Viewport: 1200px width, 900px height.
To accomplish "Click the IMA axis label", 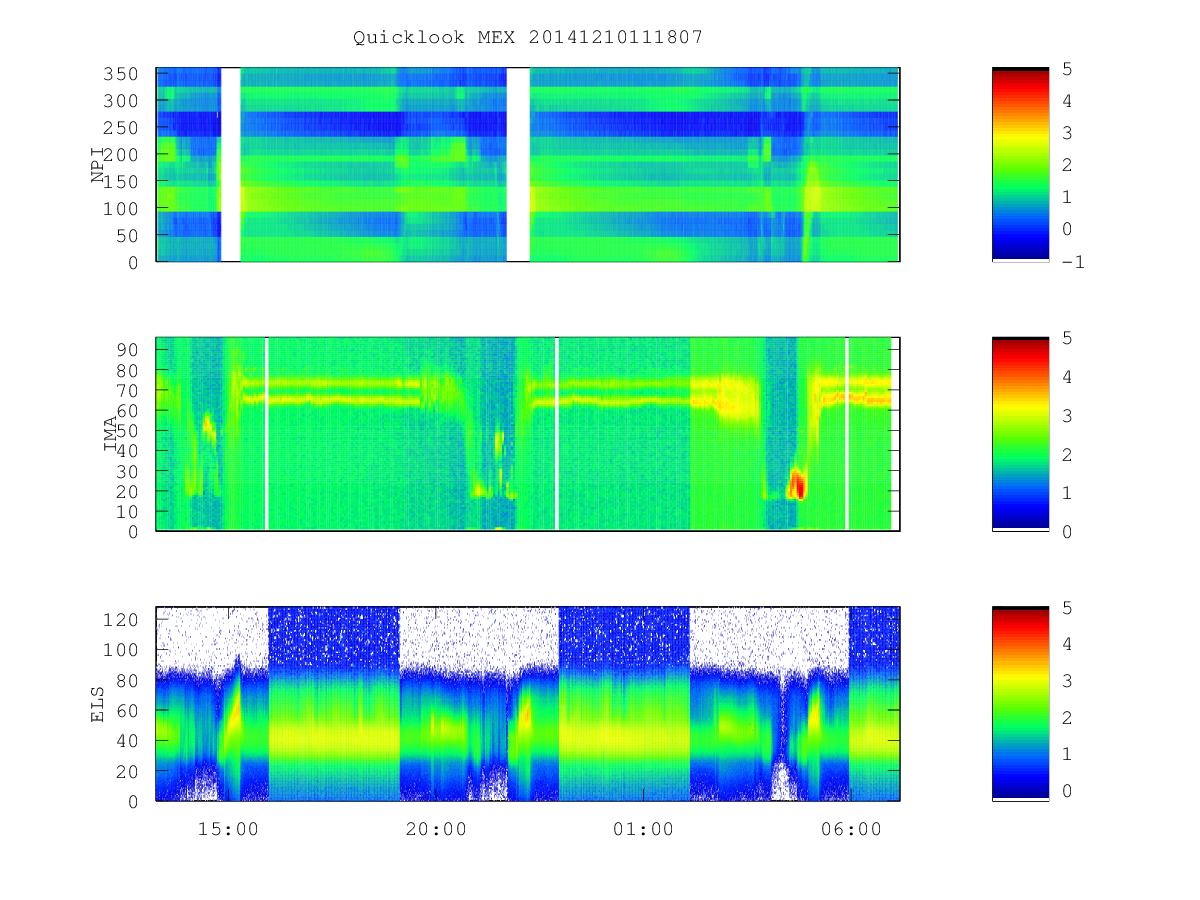I will point(110,435).
